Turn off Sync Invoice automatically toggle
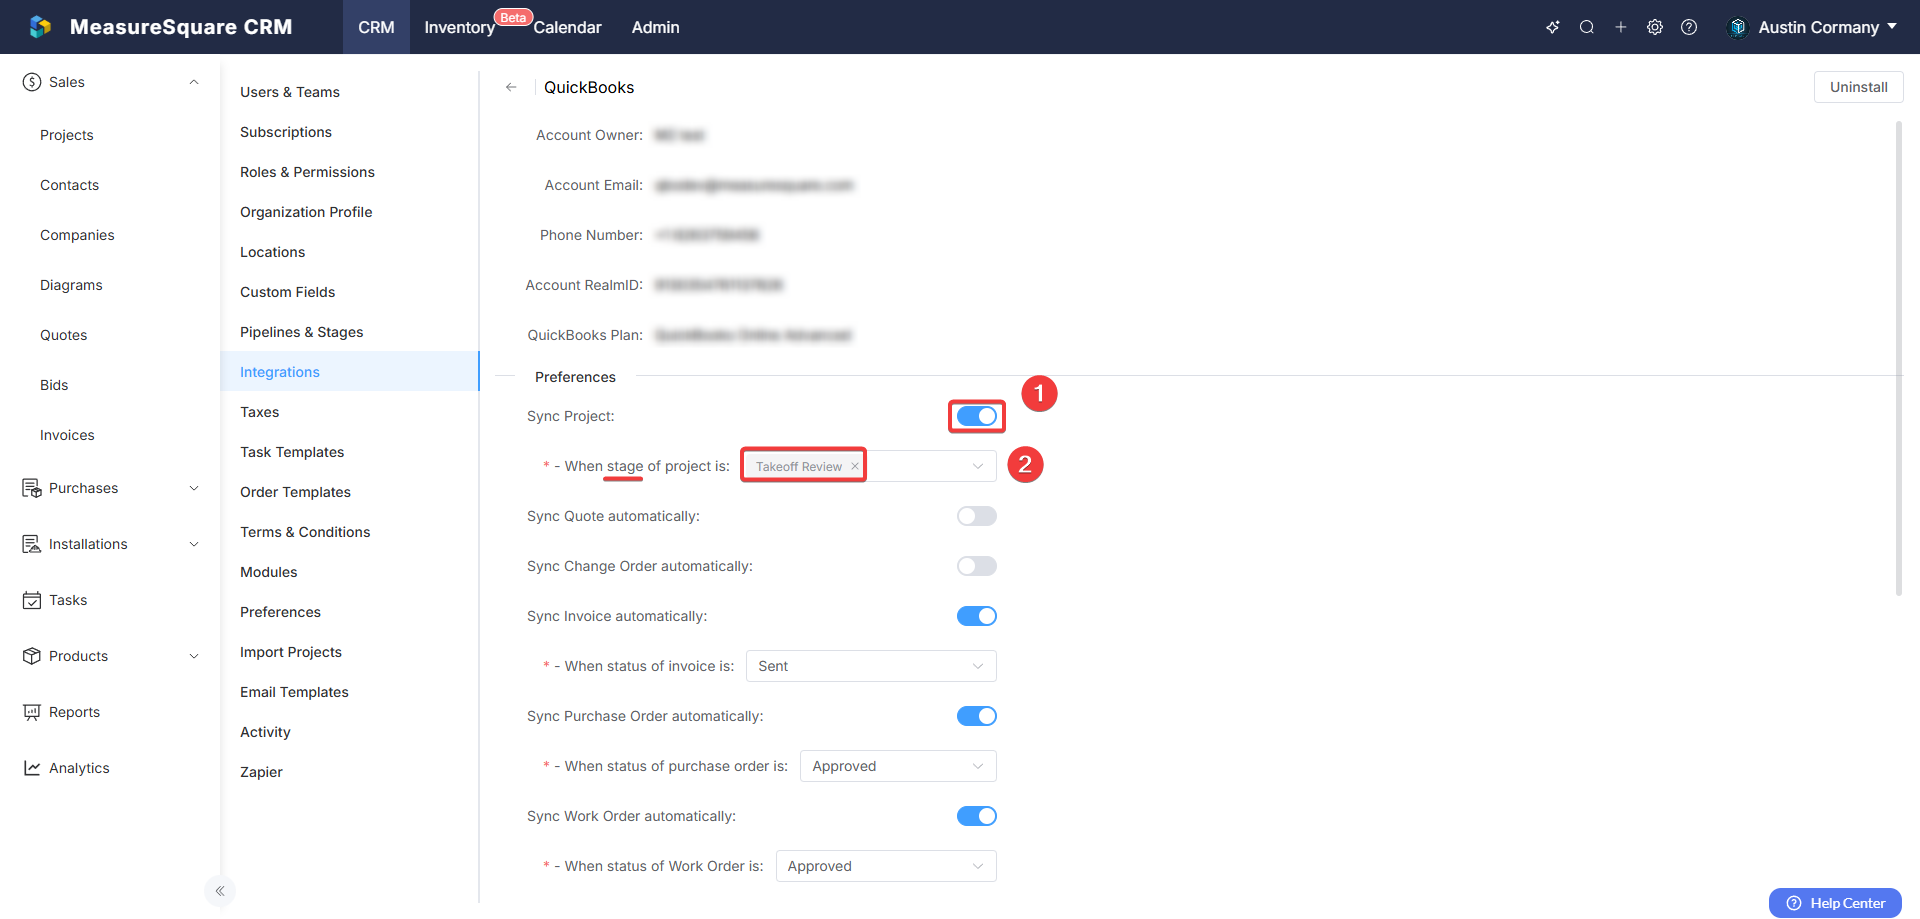This screenshot has width=1920, height=919. click(977, 616)
